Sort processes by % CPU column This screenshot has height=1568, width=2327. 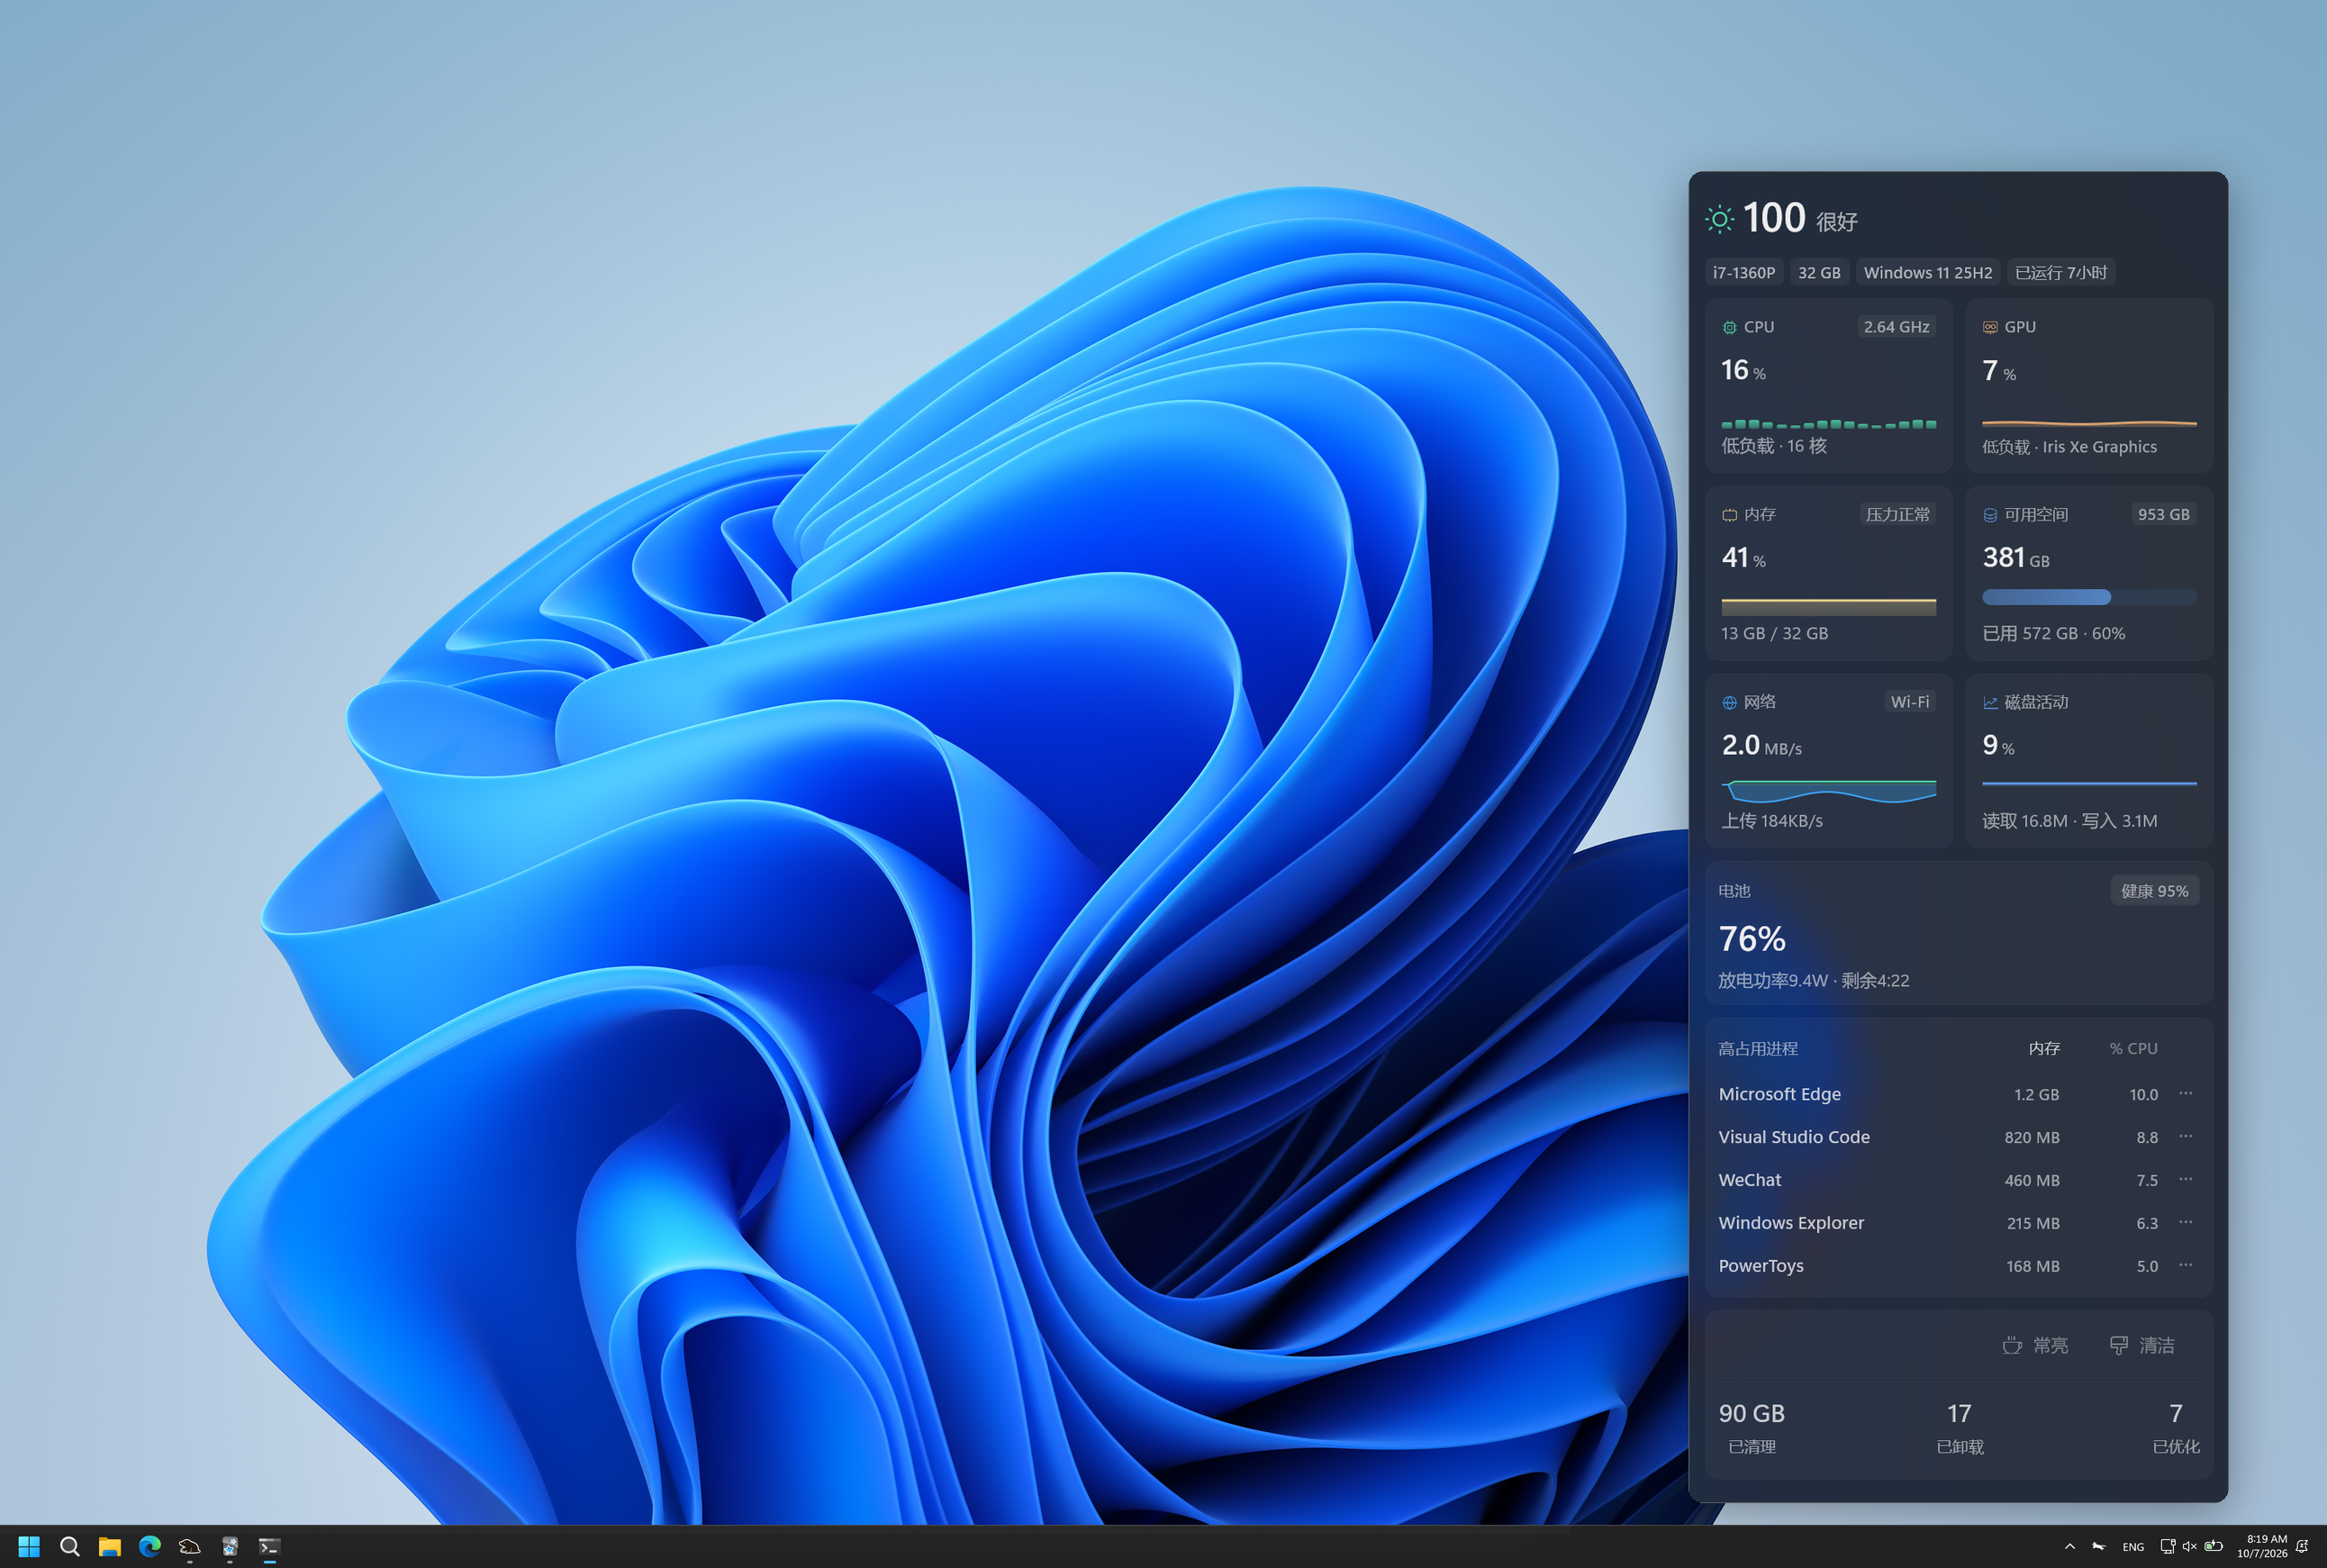pyautogui.click(x=2133, y=1049)
